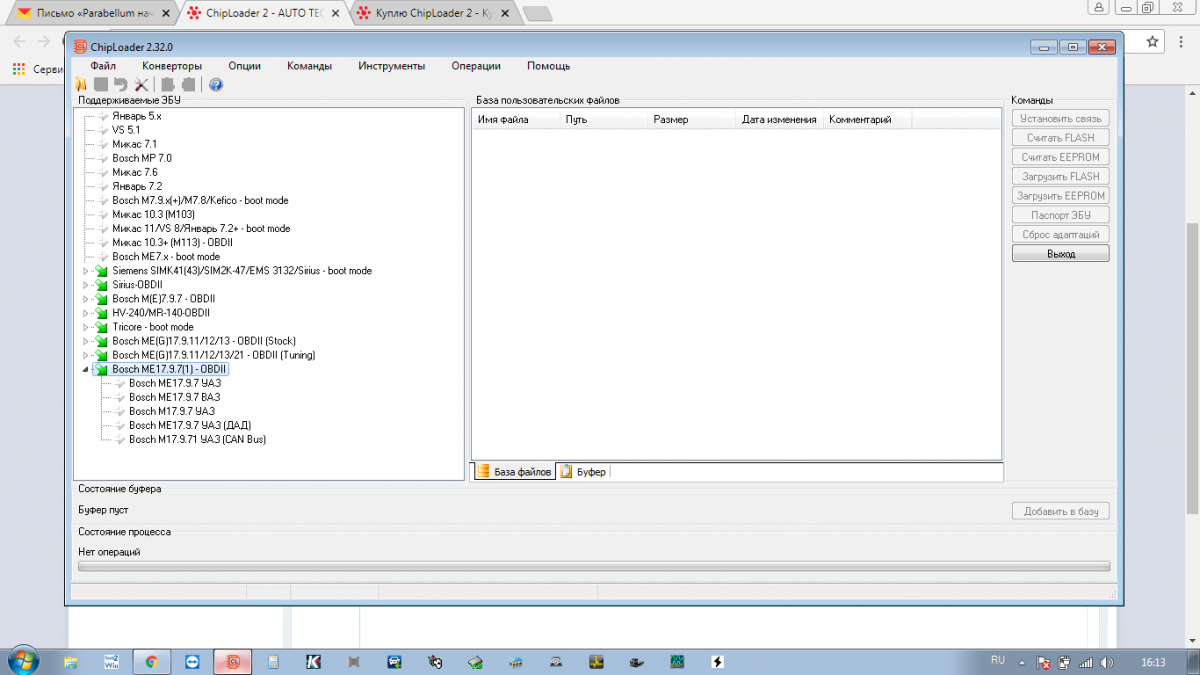Click the Сброс адаптаций button
Viewport: 1200px width, 675px height.
click(1060, 235)
